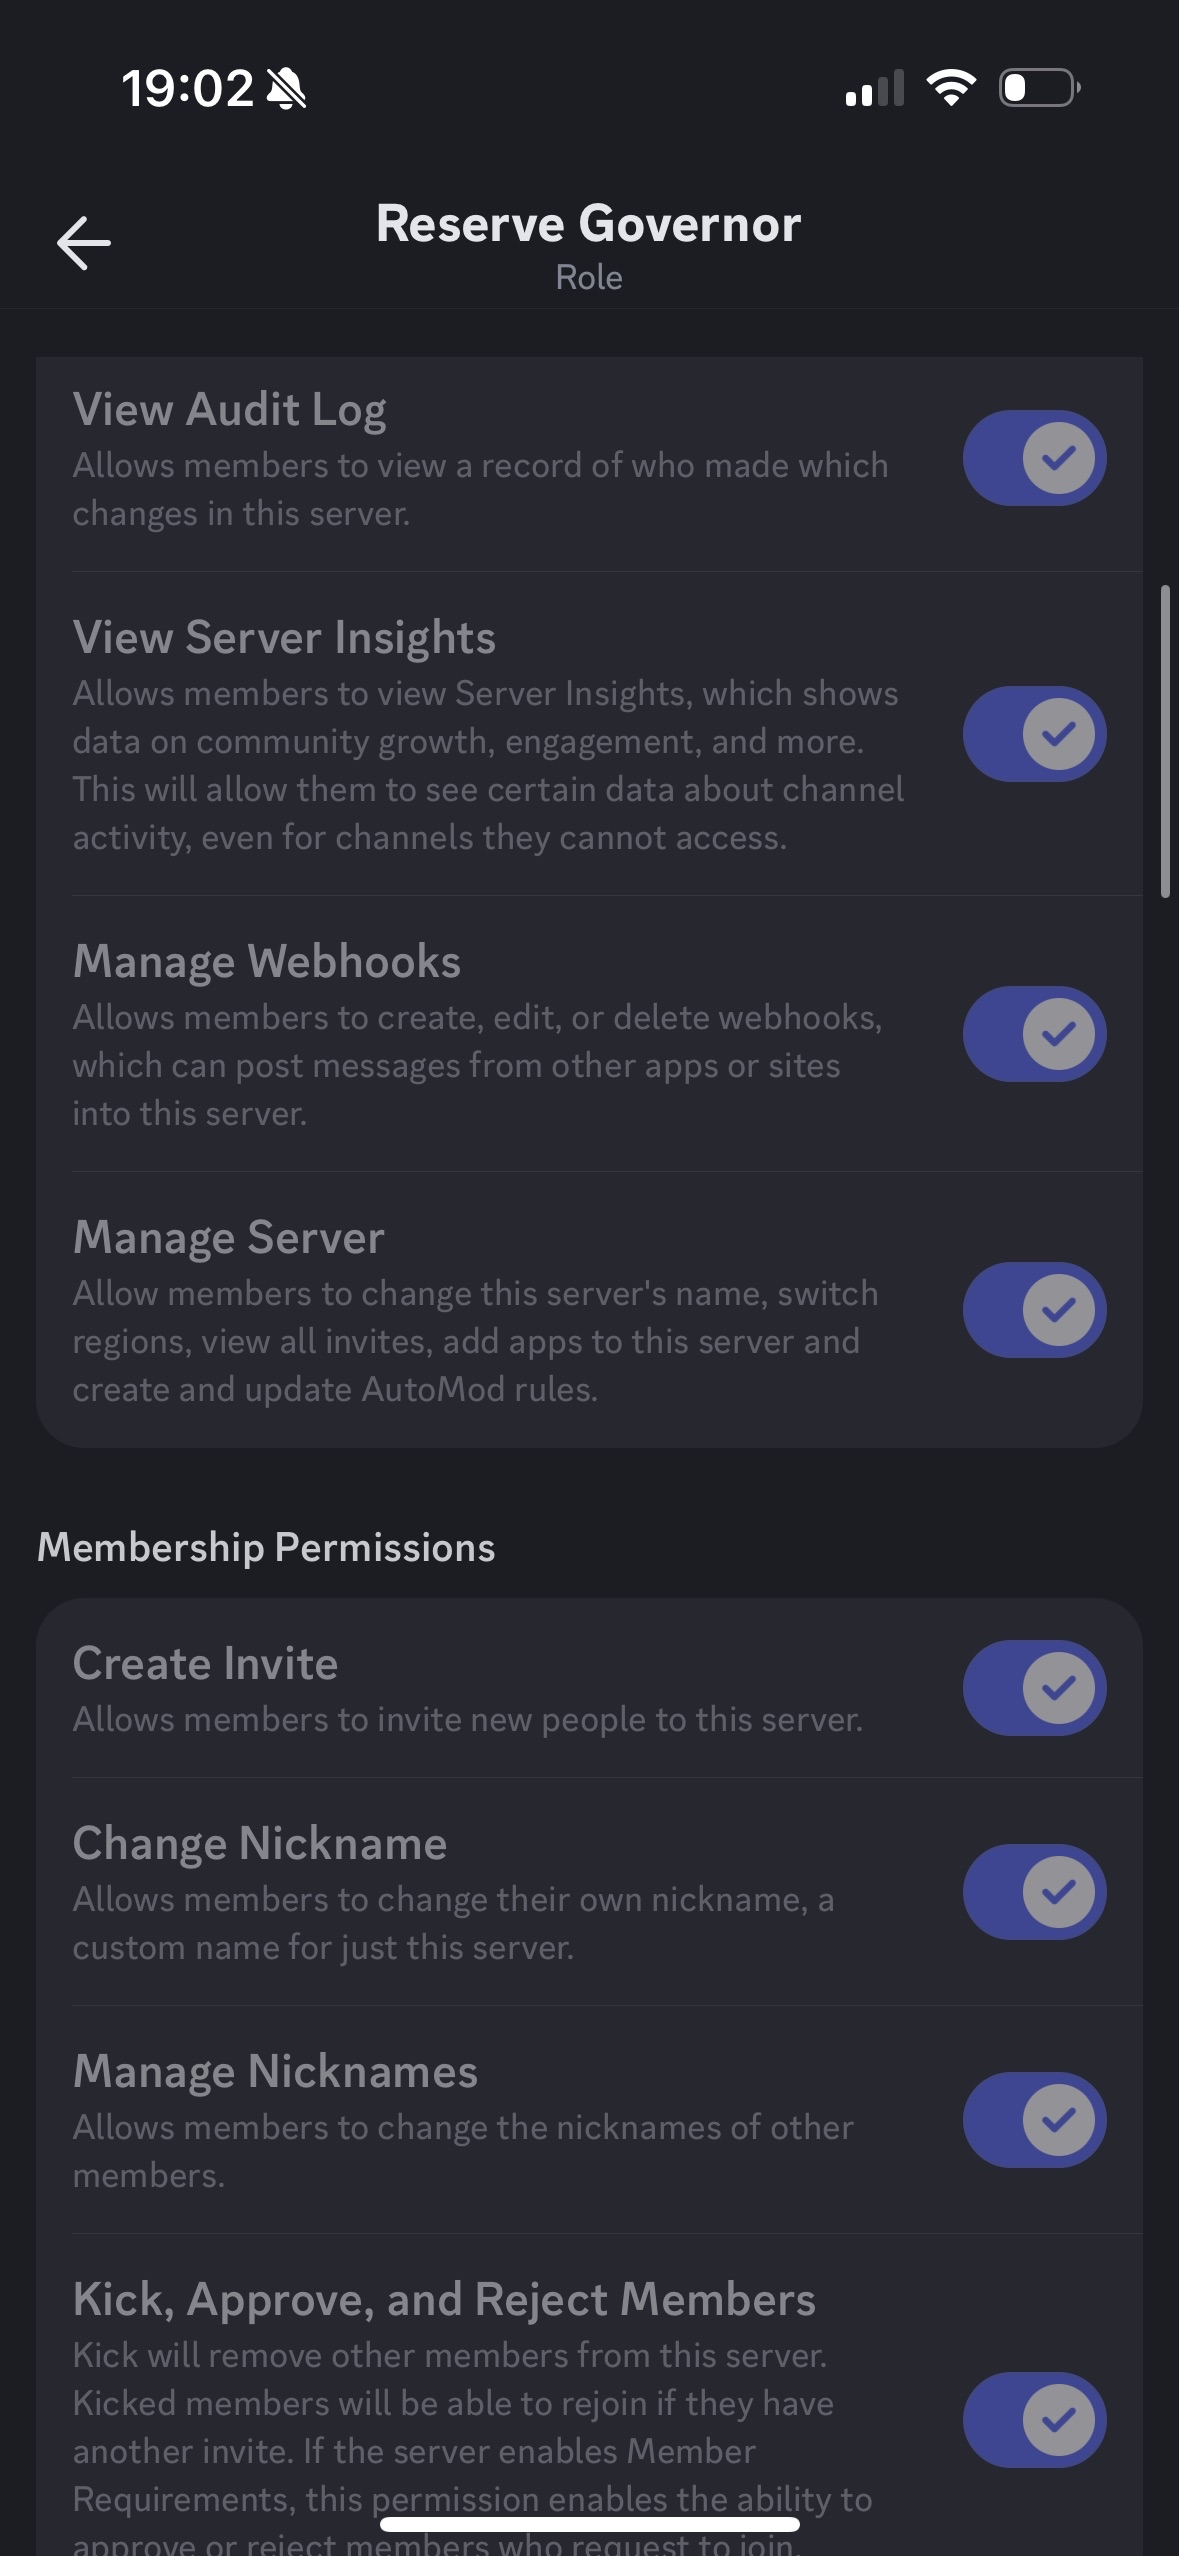Tap the Manage Server description text

(x=474, y=1341)
